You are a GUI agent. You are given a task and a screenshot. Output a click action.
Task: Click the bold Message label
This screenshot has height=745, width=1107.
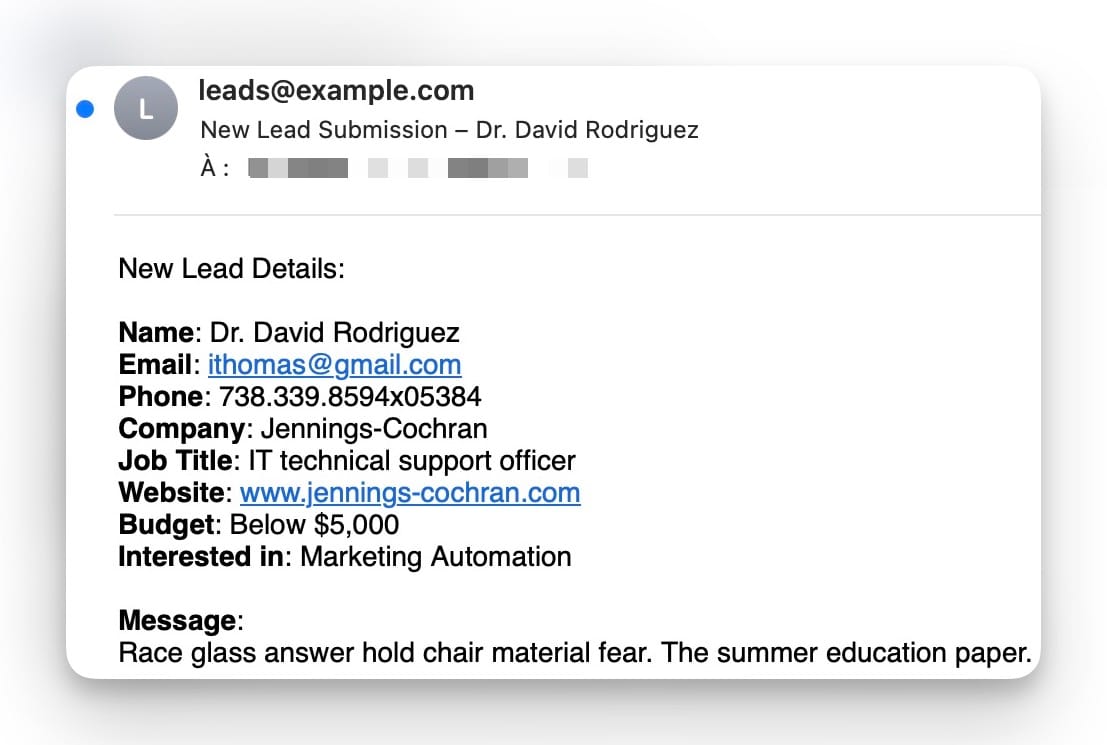[x=177, y=621]
